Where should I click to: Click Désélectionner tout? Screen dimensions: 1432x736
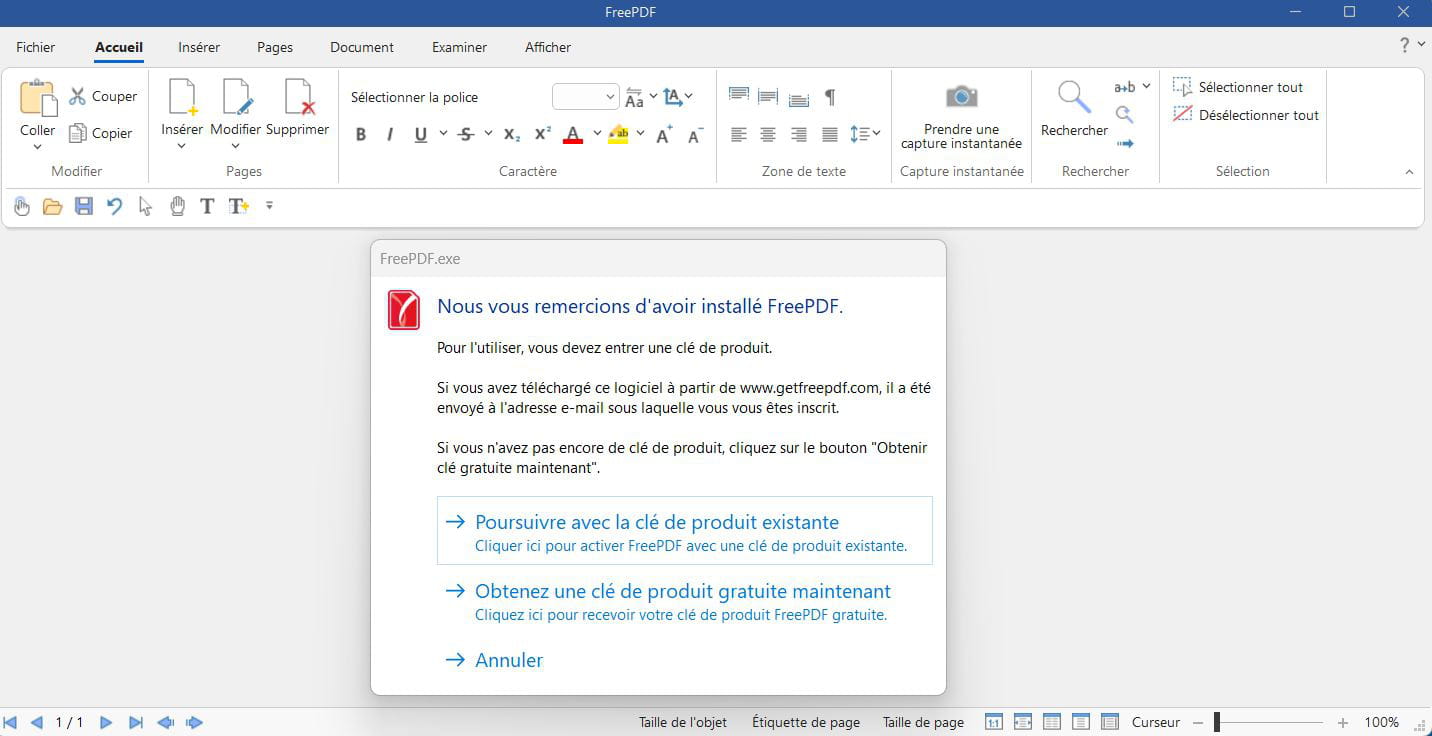(x=1246, y=115)
